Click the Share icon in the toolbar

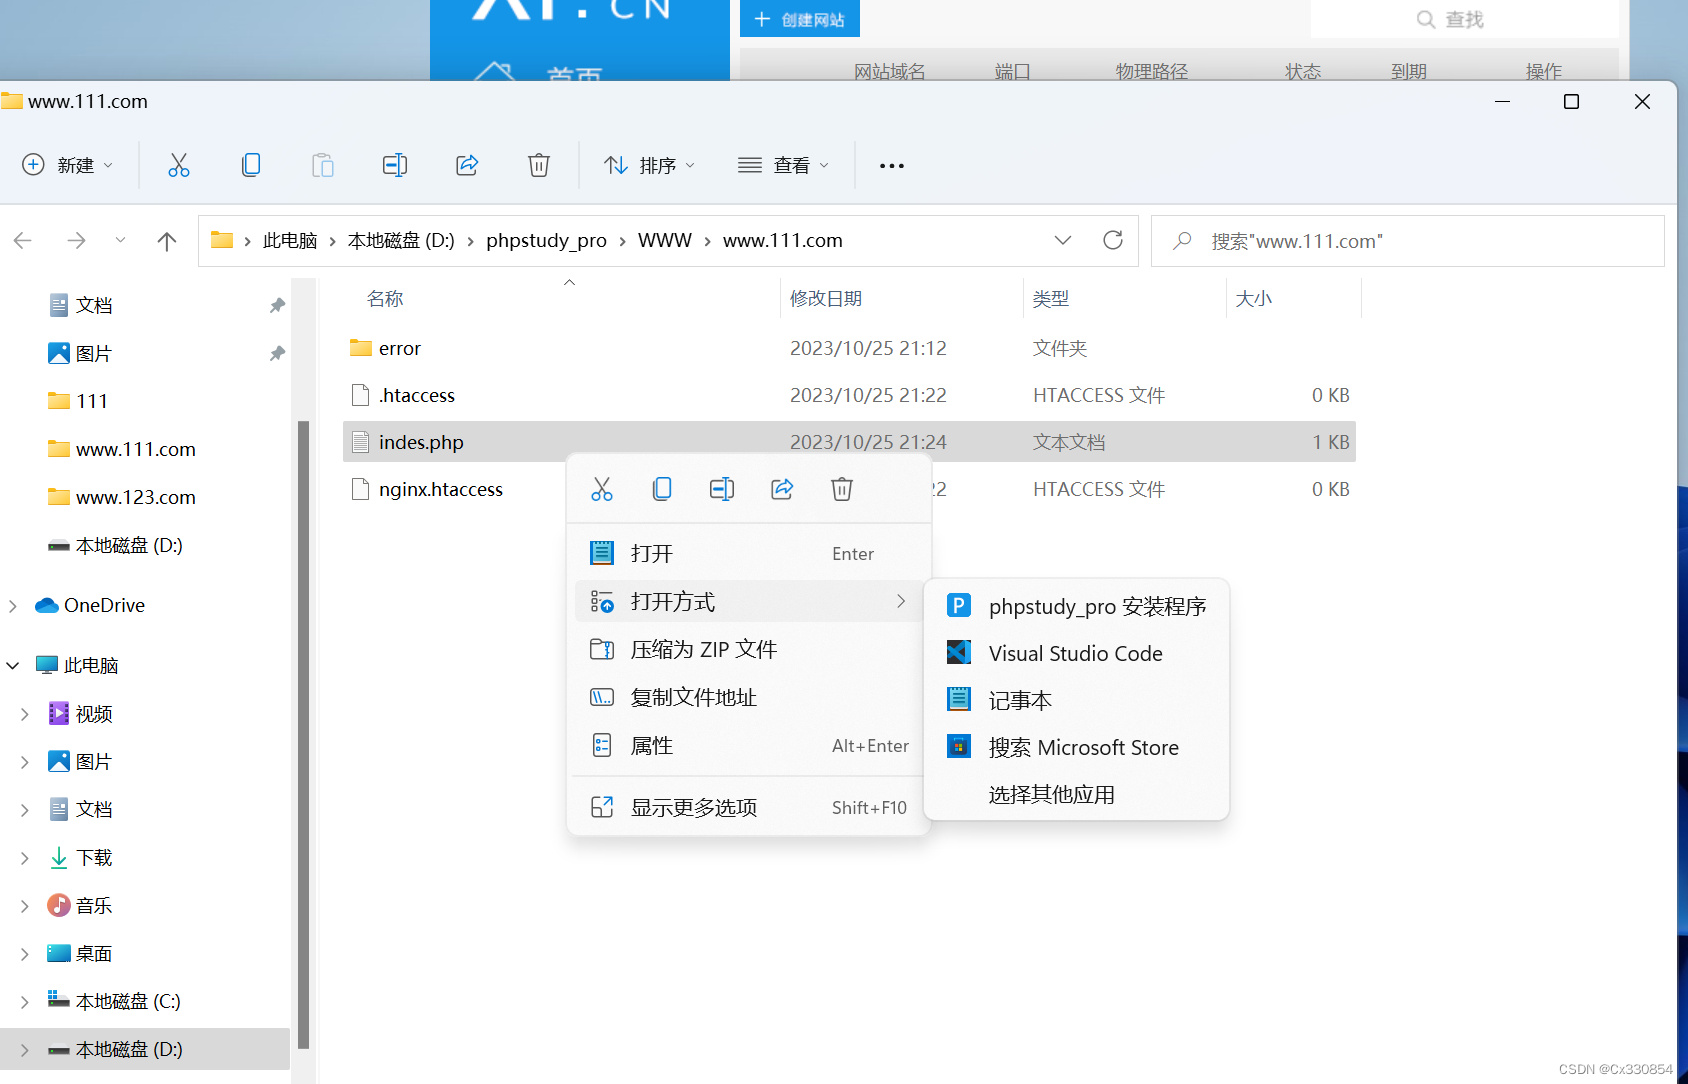(466, 165)
